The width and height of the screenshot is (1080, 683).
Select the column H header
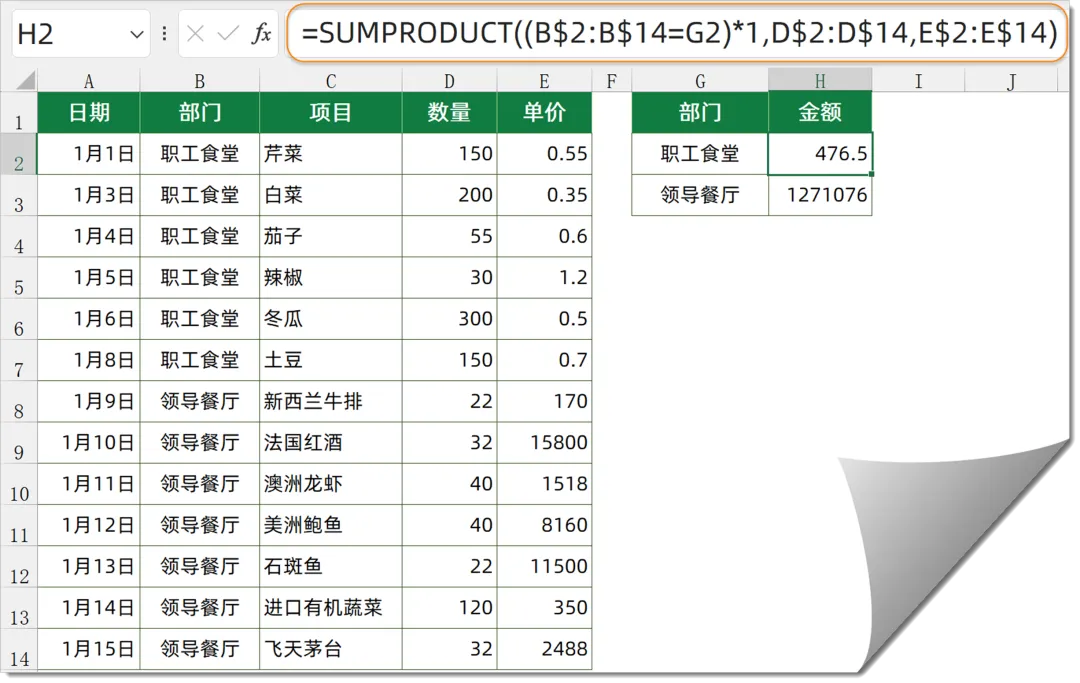pos(820,81)
